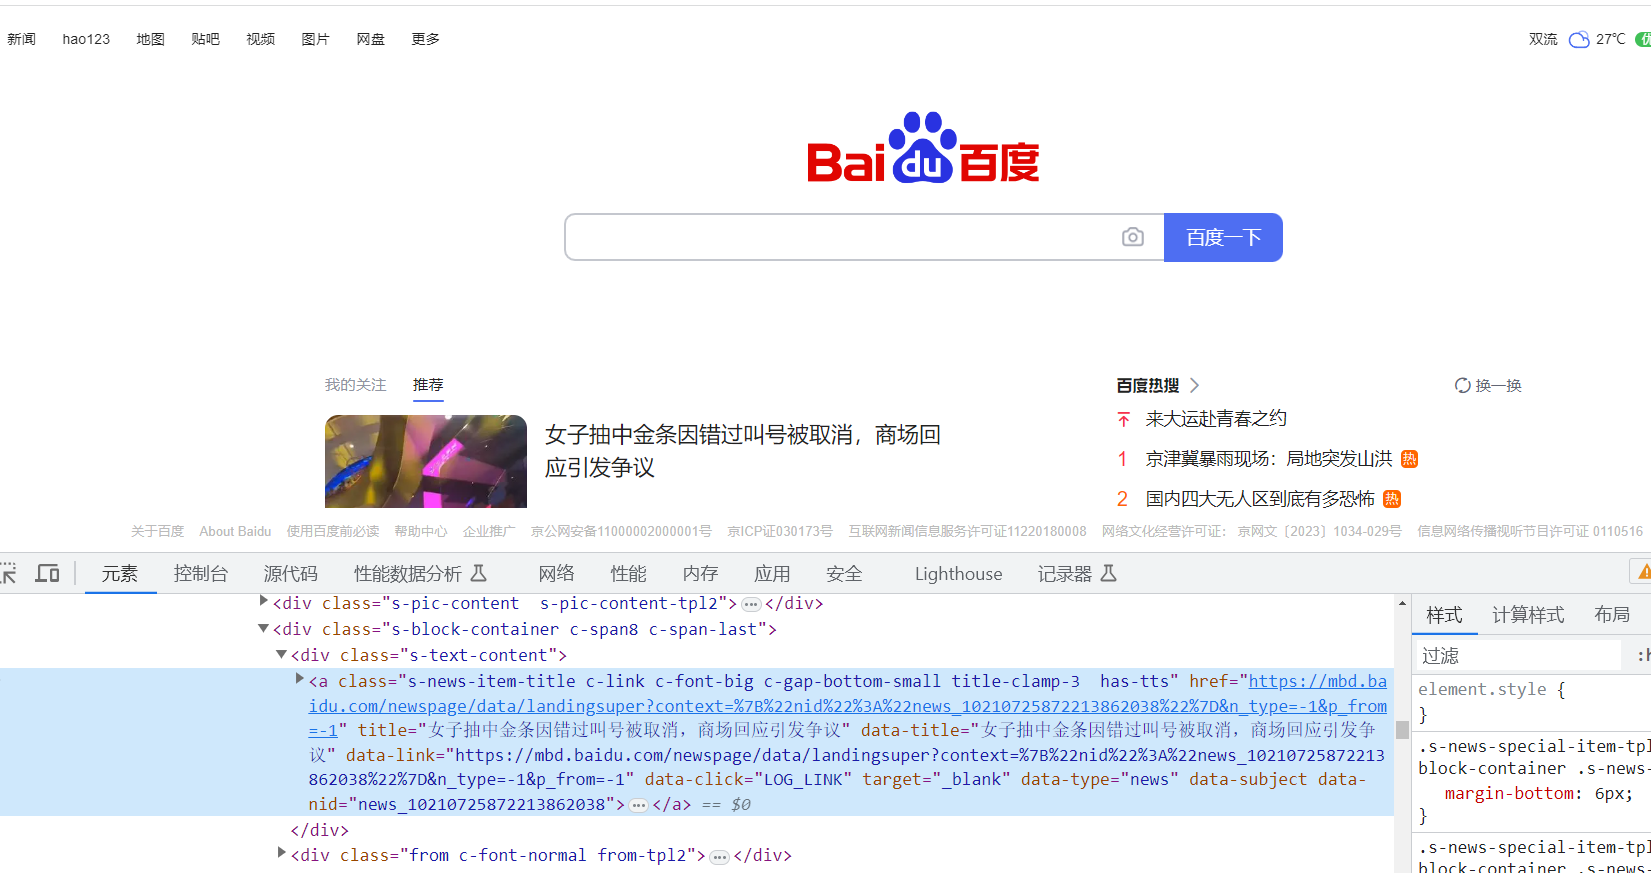Open the 更多 menu link
The width and height of the screenshot is (1651, 873).
(x=425, y=39)
